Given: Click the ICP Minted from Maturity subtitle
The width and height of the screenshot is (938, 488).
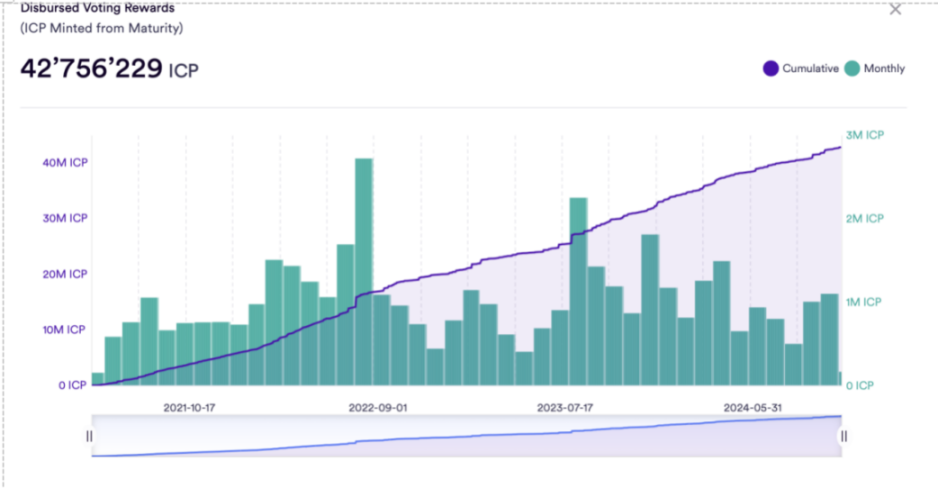Looking at the screenshot, I should [x=103, y=29].
